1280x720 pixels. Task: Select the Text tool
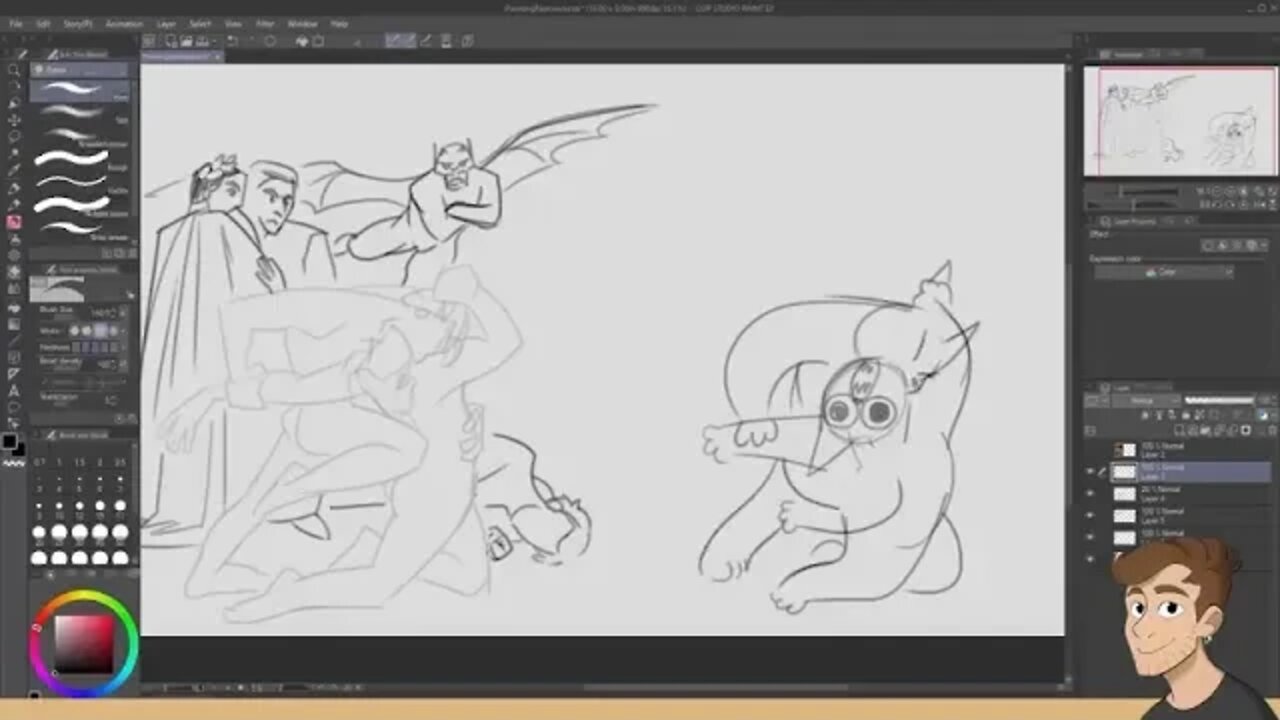tap(14, 391)
